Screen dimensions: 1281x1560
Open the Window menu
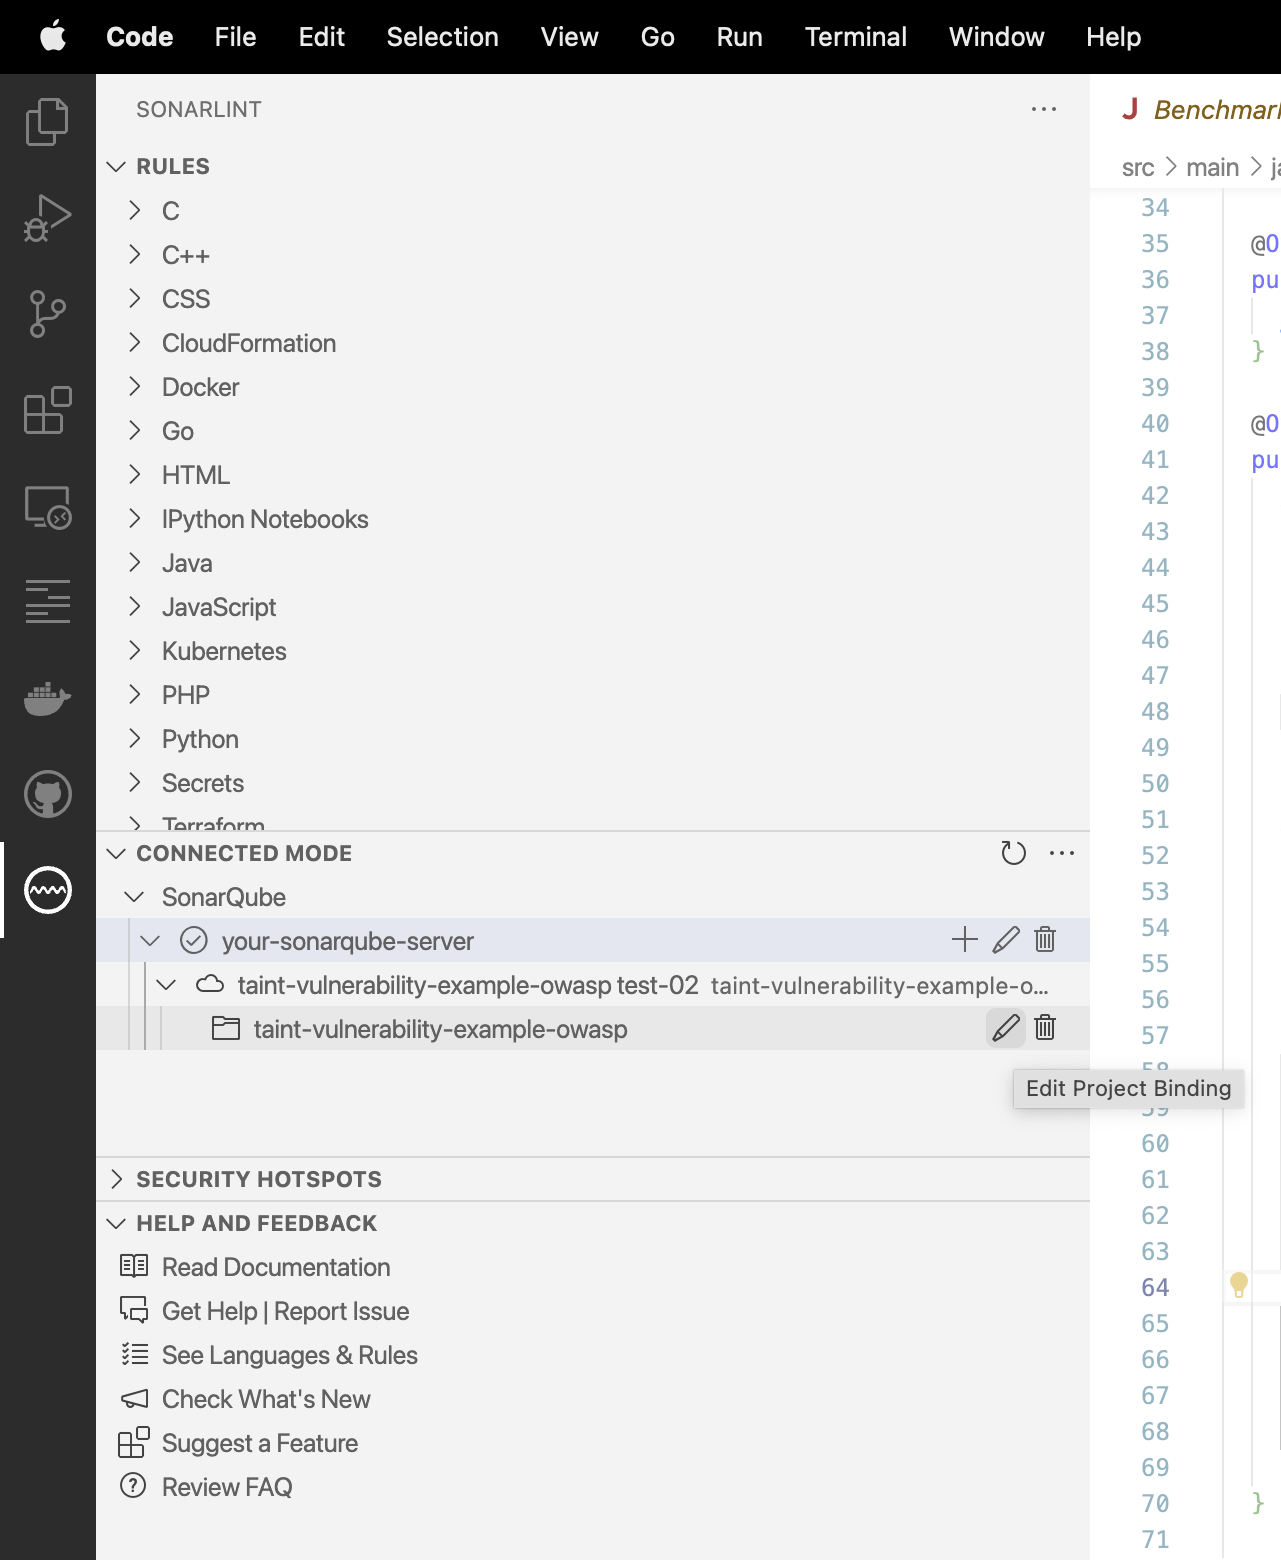pyautogui.click(x=996, y=37)
